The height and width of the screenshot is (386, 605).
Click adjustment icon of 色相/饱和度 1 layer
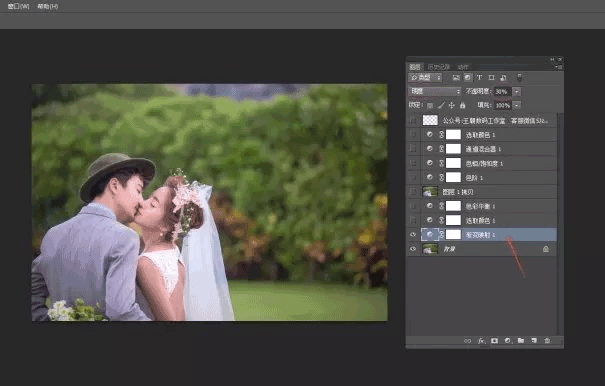(x=429, y=163)
